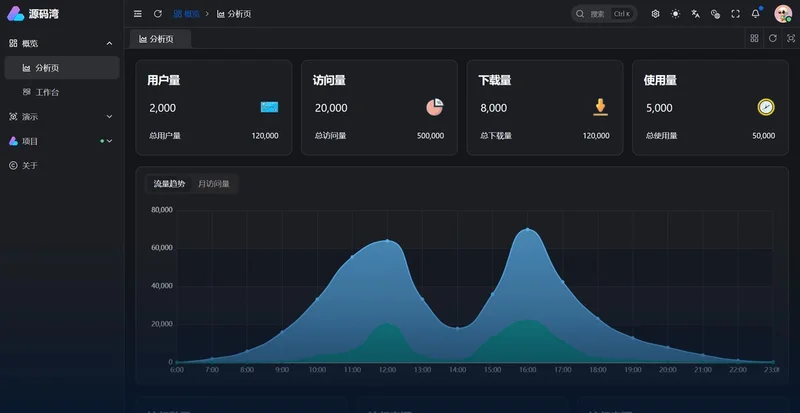This screenshot has width=800, height=413.
Task: Click 总下载量 label
Action: click(x=496, y=136)
